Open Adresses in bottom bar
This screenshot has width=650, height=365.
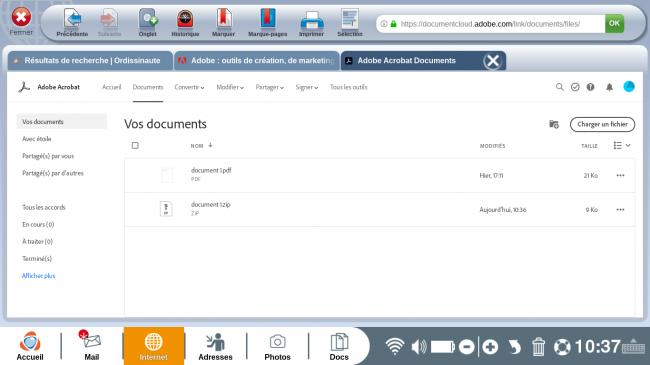click(x=215, y=346)
